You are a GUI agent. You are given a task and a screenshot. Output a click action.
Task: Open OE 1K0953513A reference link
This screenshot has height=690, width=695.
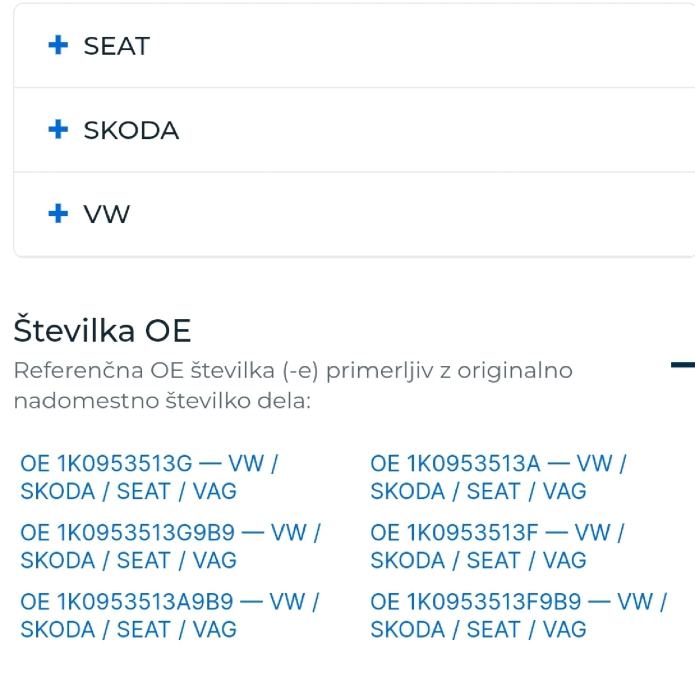(498, 477)
